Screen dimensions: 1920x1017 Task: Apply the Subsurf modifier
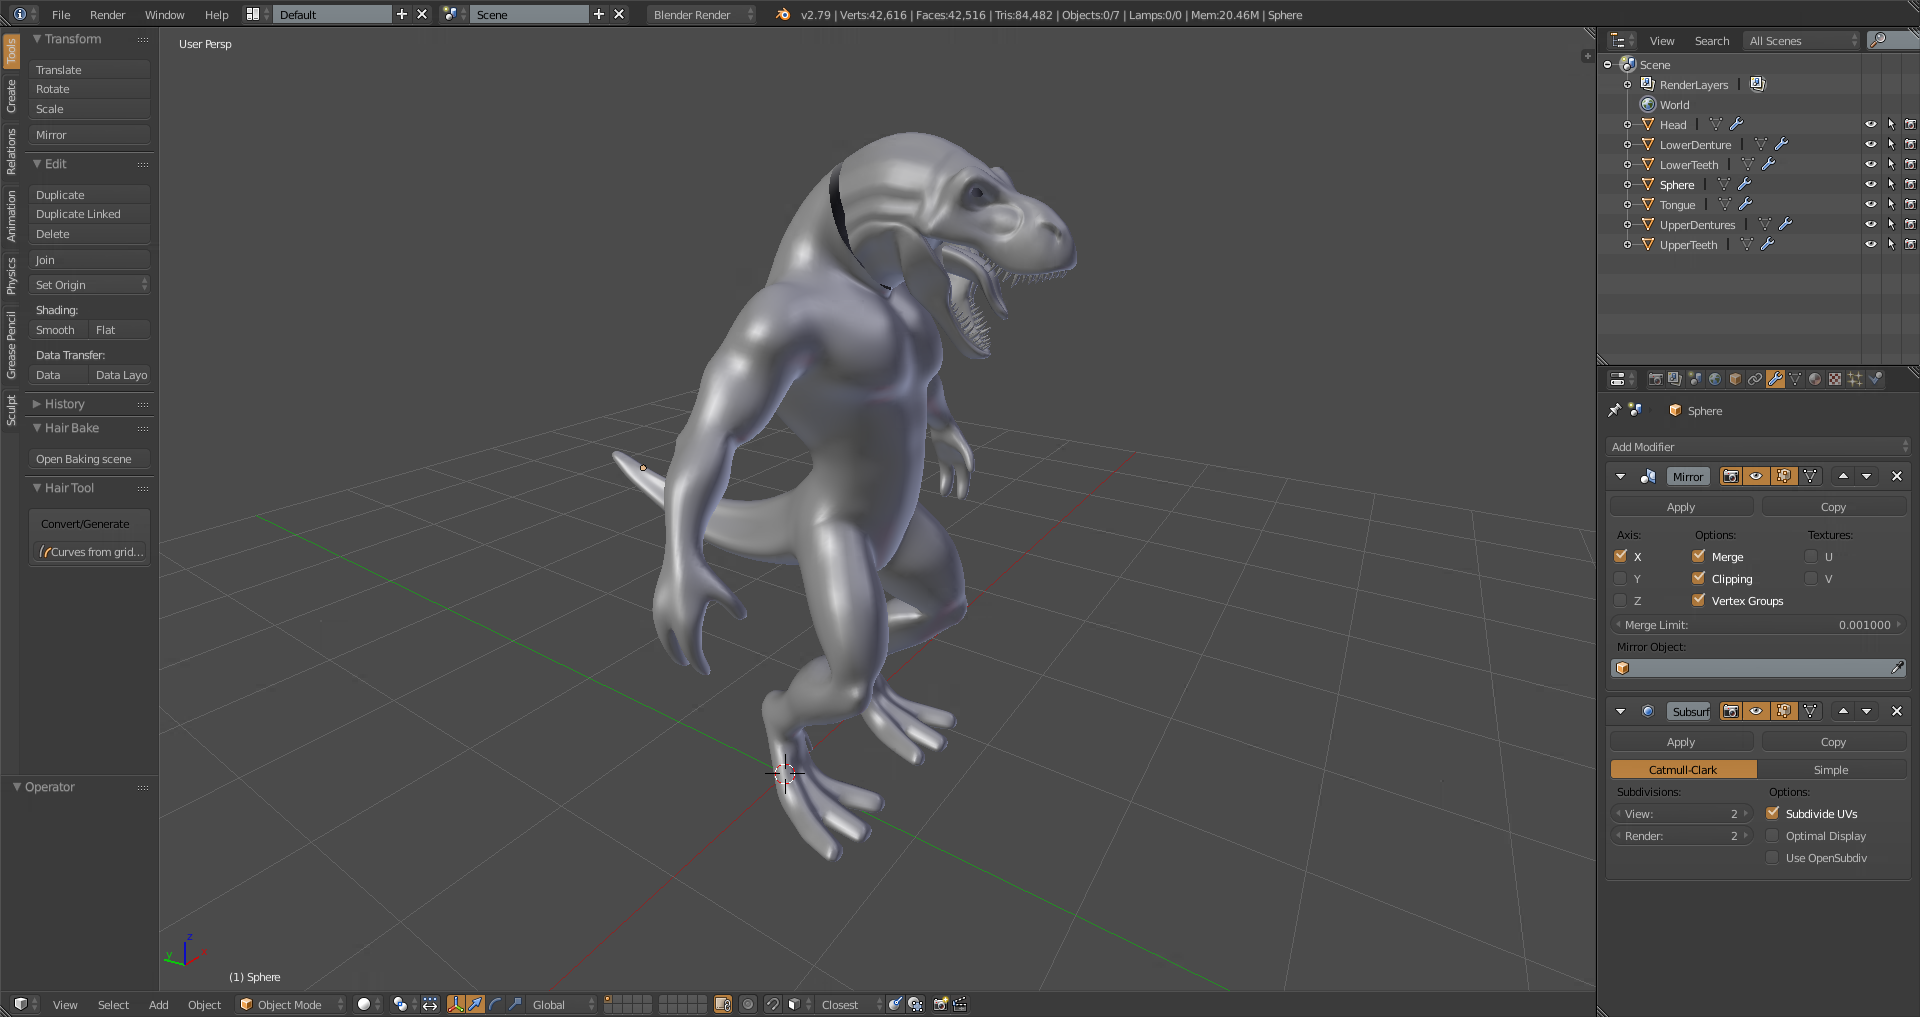tap(1681, 742)
